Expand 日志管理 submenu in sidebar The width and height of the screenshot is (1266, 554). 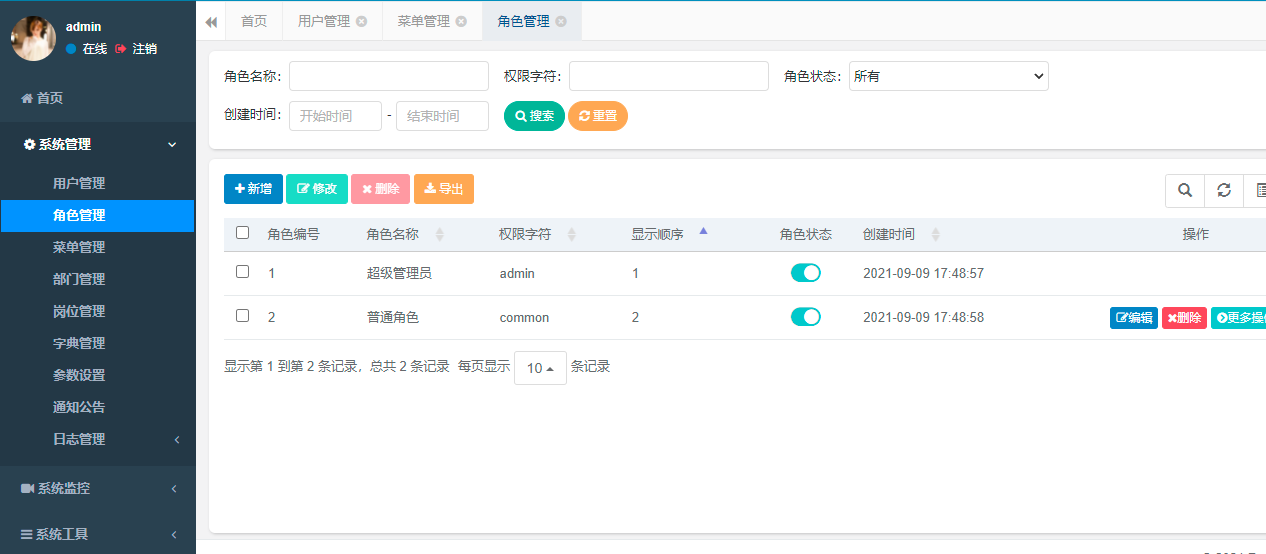click(98, 439)
